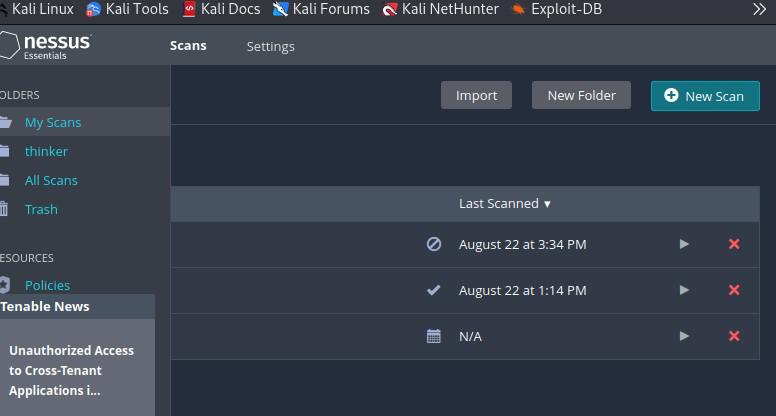776x416 pixels.
Task: Click the completed checkmark icon for 1:14 PM scan
Action: [x=434, y=290]
